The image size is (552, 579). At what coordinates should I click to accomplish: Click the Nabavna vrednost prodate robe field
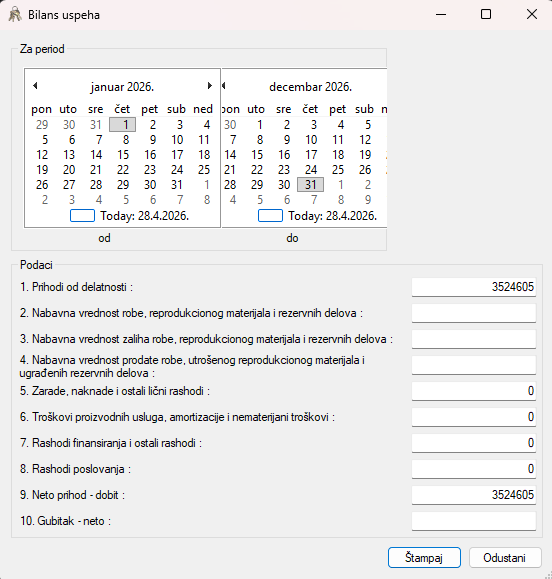coord(474,365)
